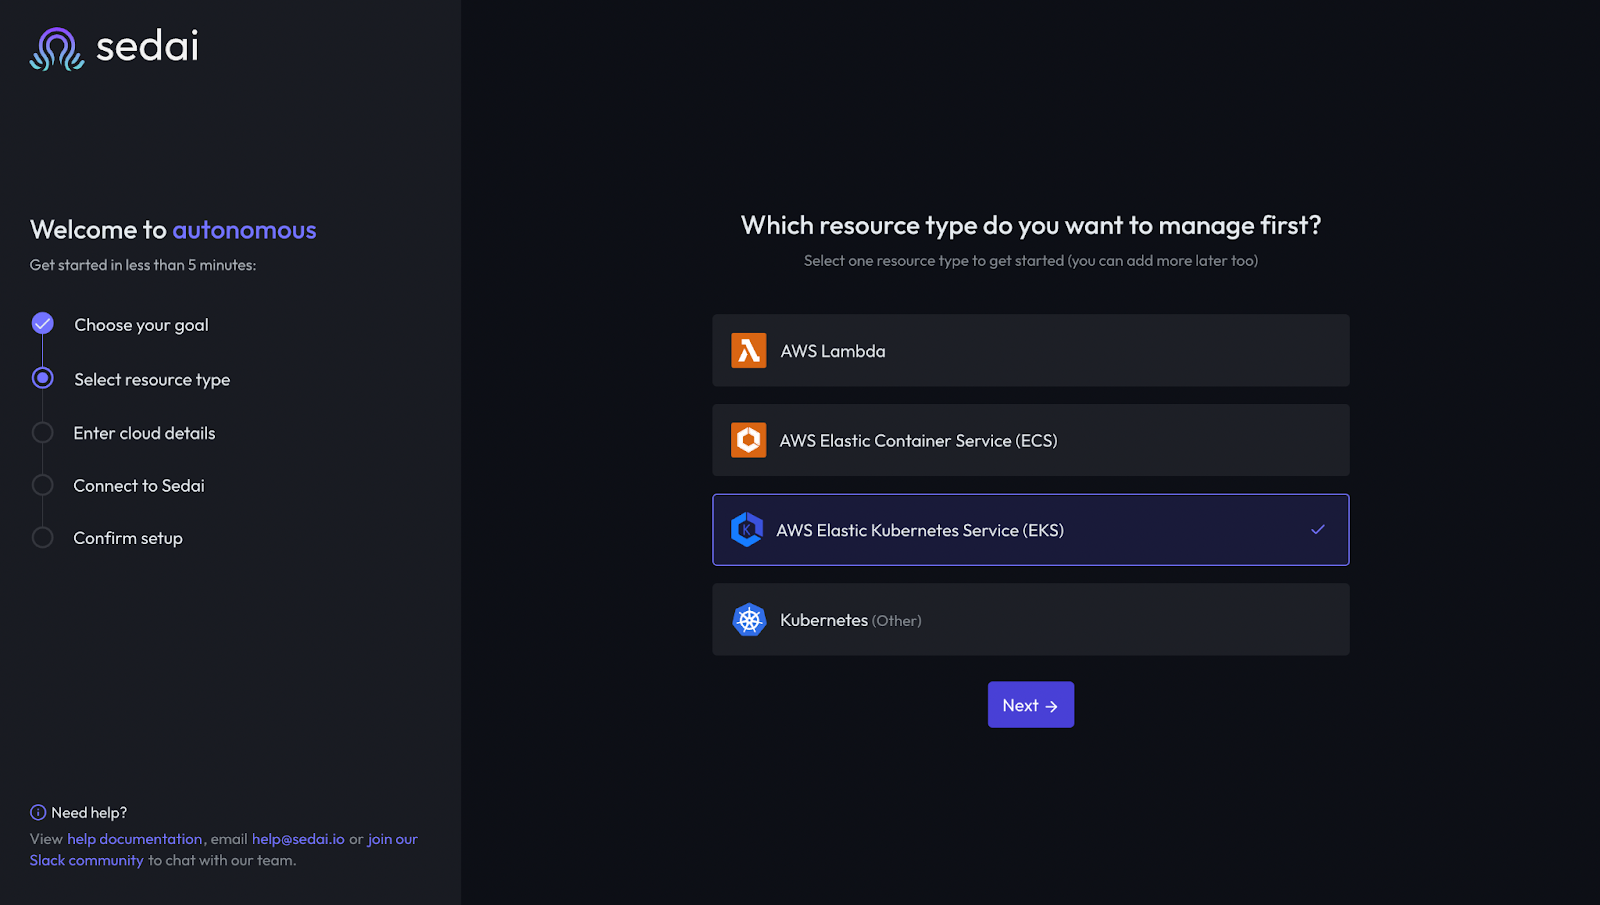Open the help documentation link

(x=135, y=838)
